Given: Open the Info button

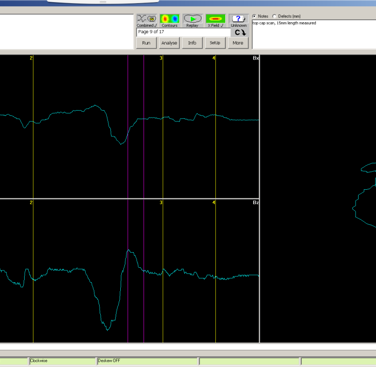Looking at the screenshot, I should click(x=192, y=43).
